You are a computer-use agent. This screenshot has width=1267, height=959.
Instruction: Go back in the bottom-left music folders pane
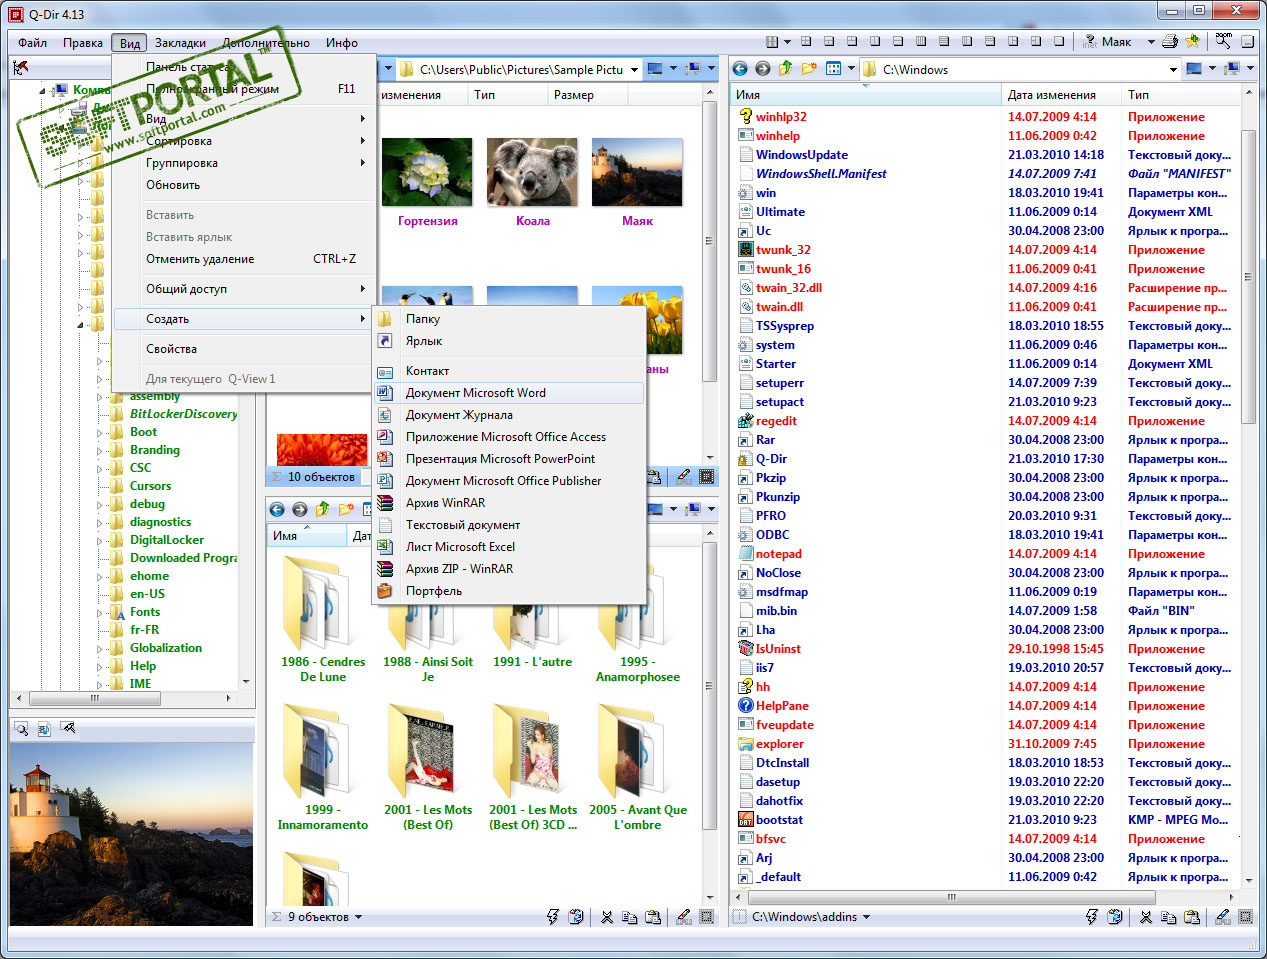click(x=277, y=509)
